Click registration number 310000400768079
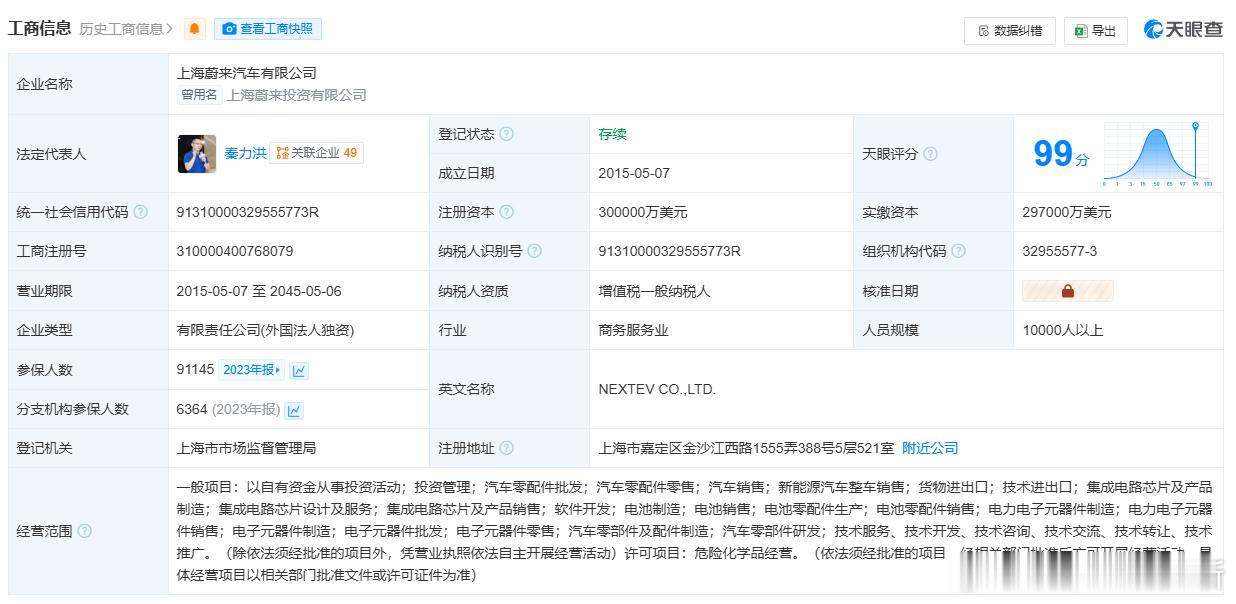Viewport: 1236px width, 604px height. click(235, 251)
